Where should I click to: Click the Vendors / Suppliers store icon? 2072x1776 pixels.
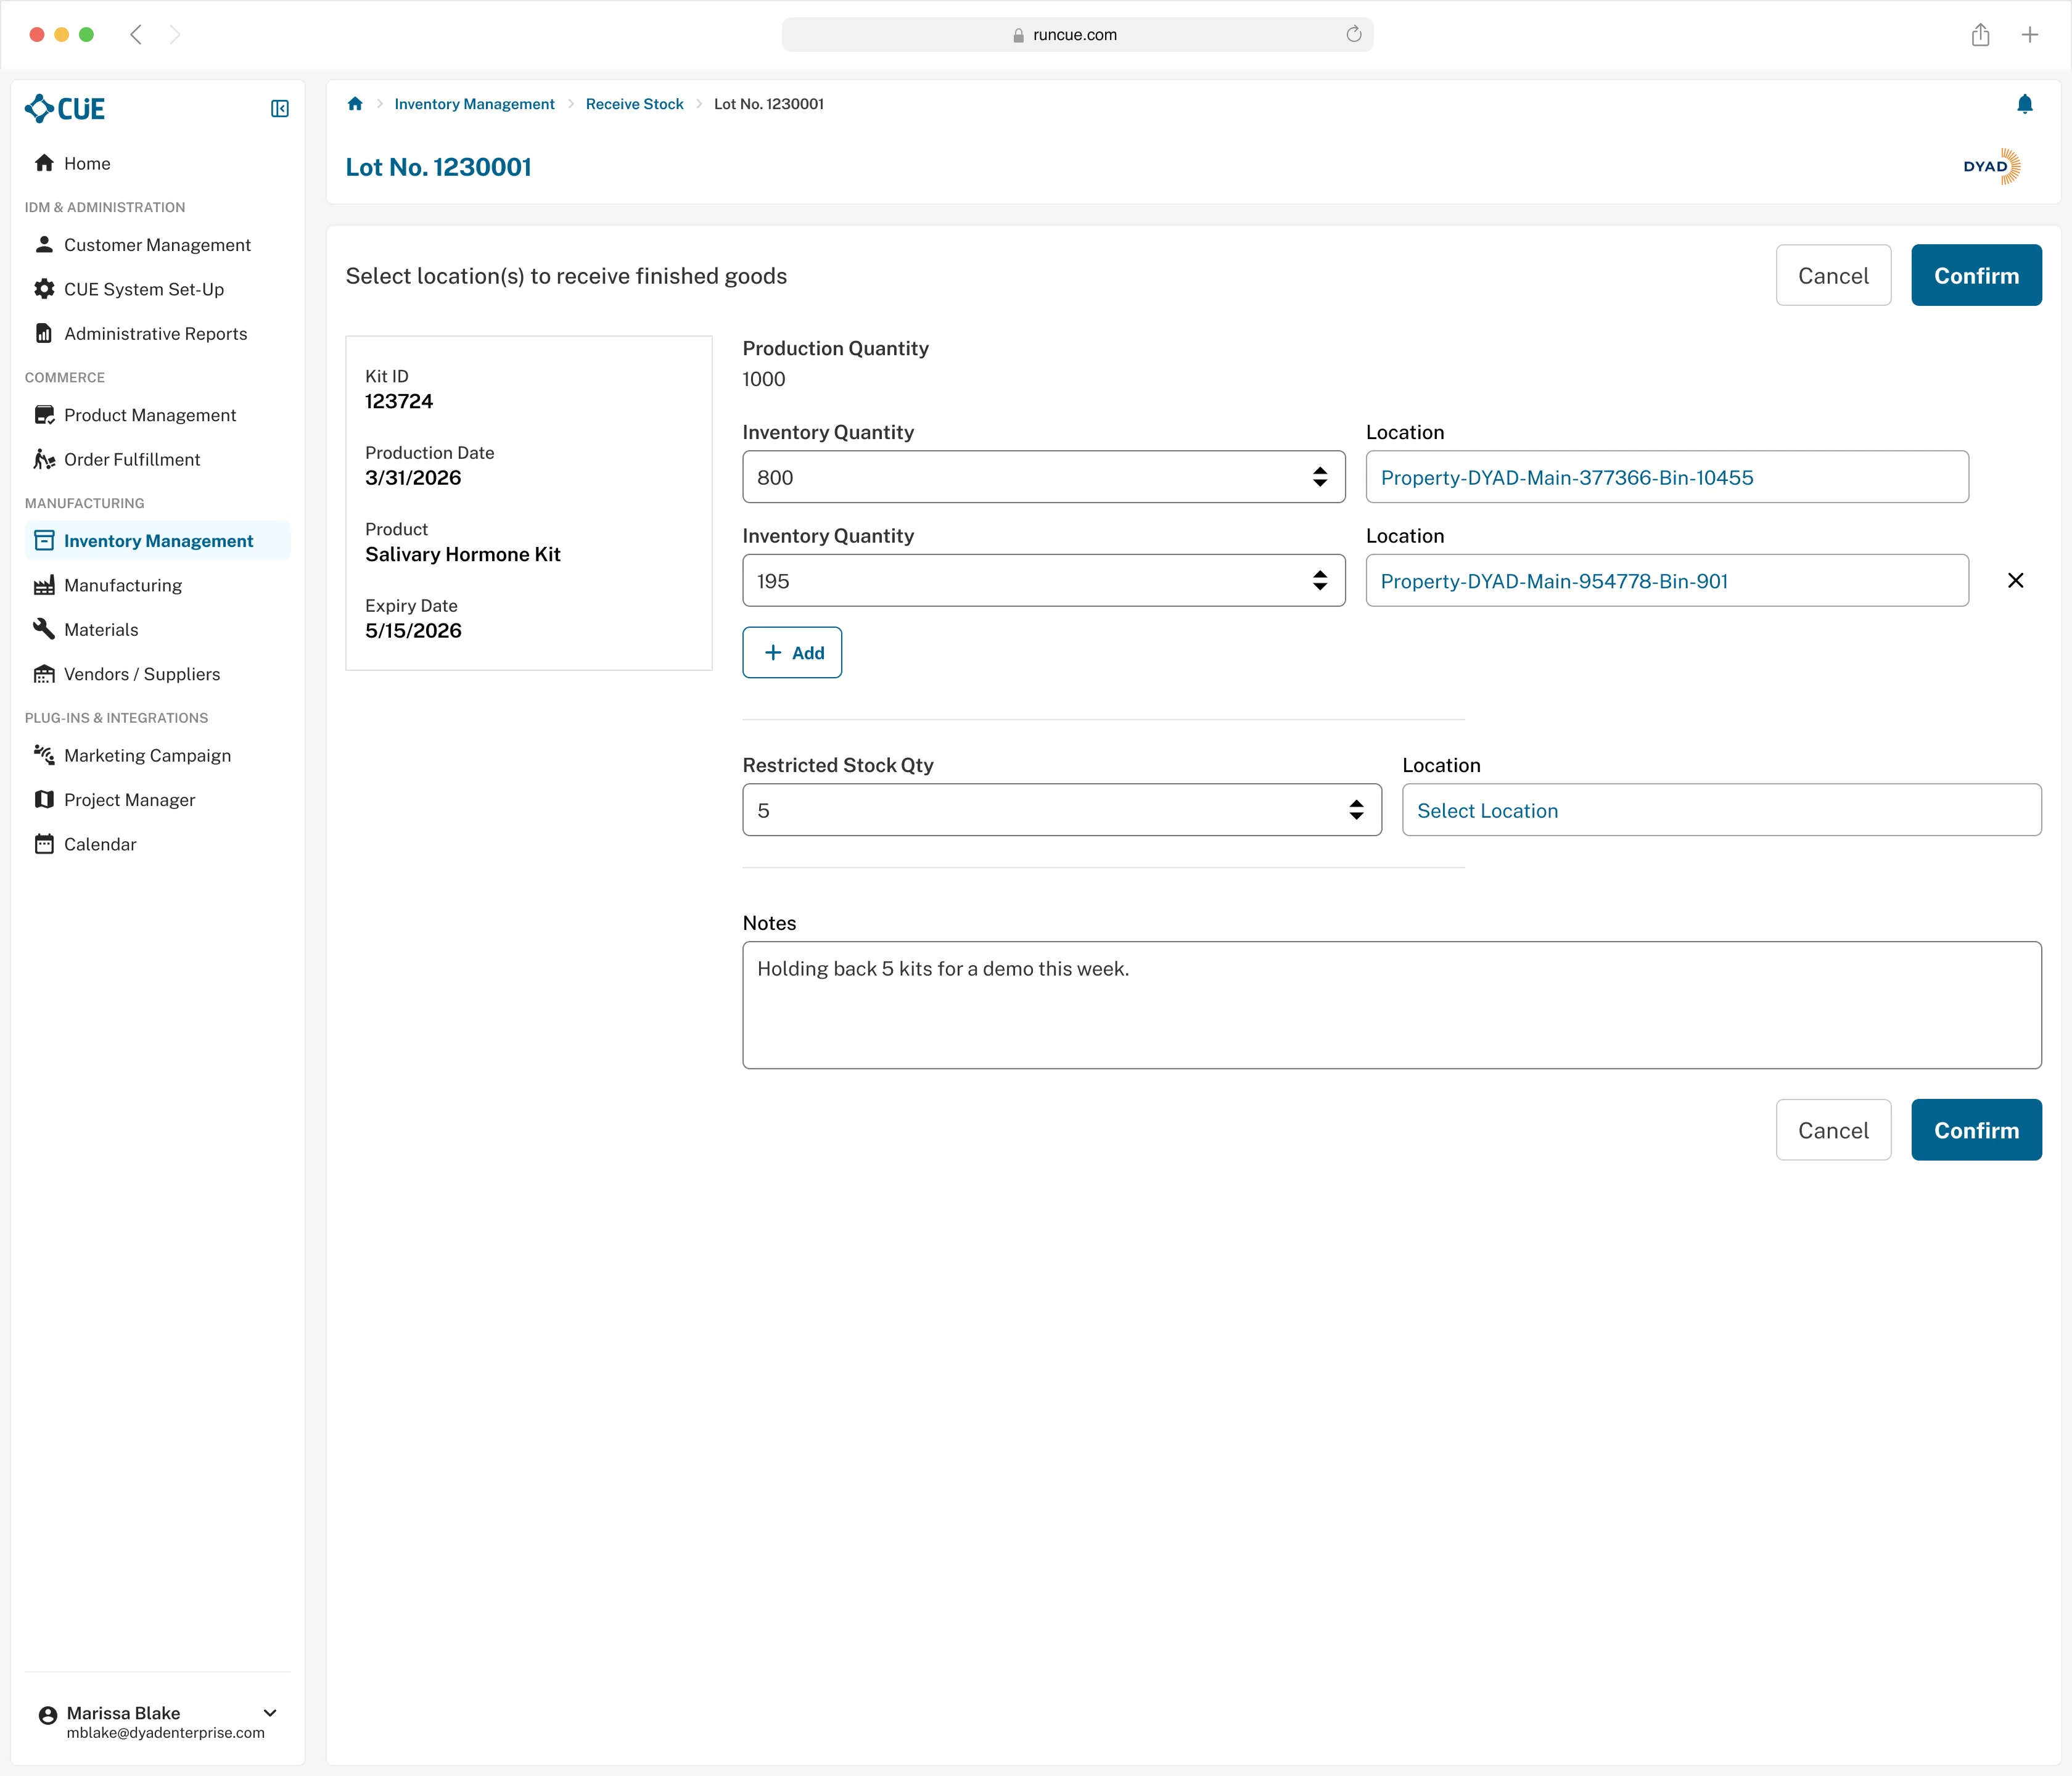pos(44,674)
